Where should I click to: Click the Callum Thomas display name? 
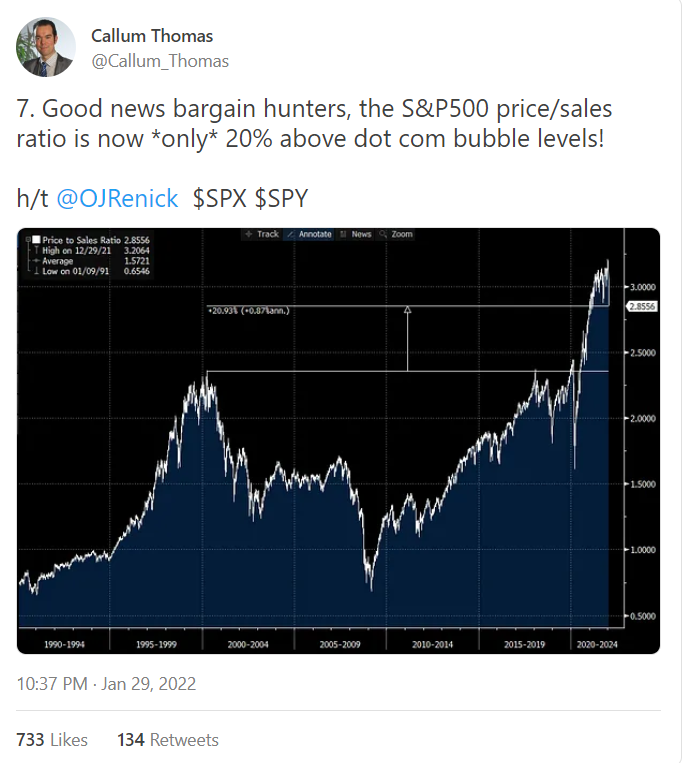[152, 36]
